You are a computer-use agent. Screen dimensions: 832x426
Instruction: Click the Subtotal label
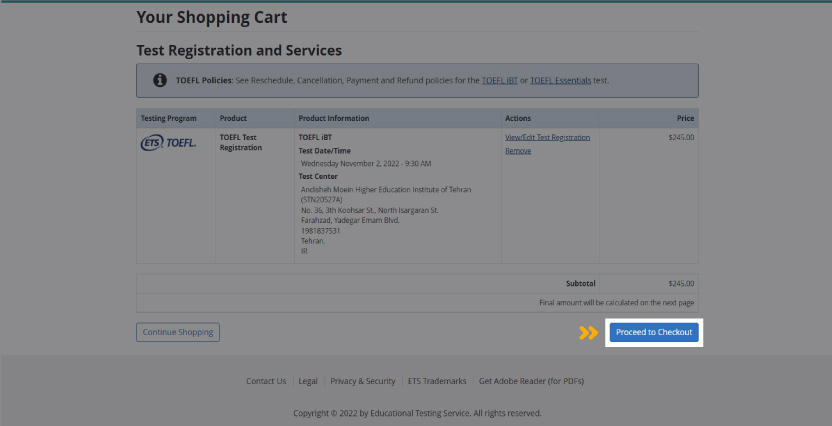pos(580,284)
